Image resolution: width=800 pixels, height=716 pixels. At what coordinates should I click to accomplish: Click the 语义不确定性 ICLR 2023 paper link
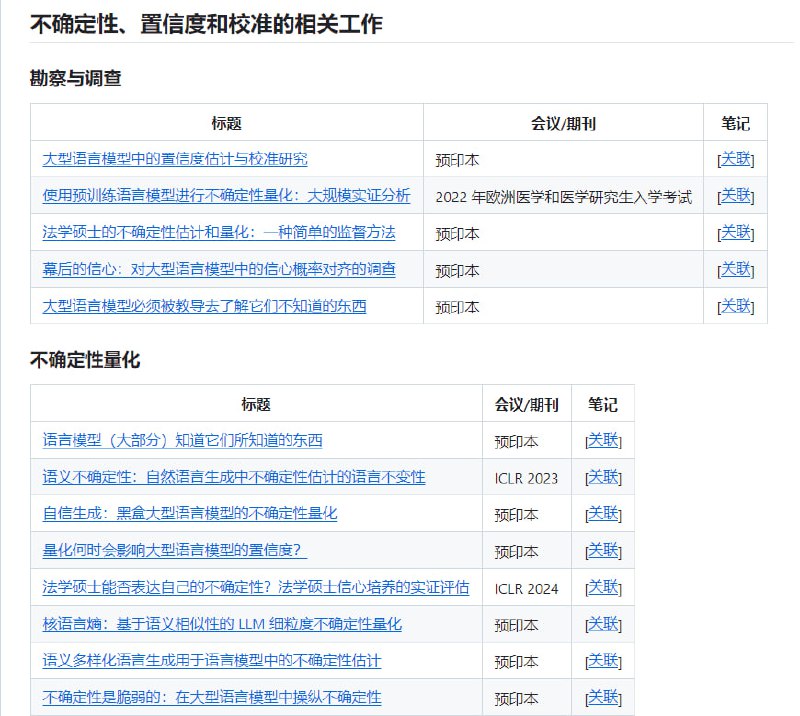[230, 477]
